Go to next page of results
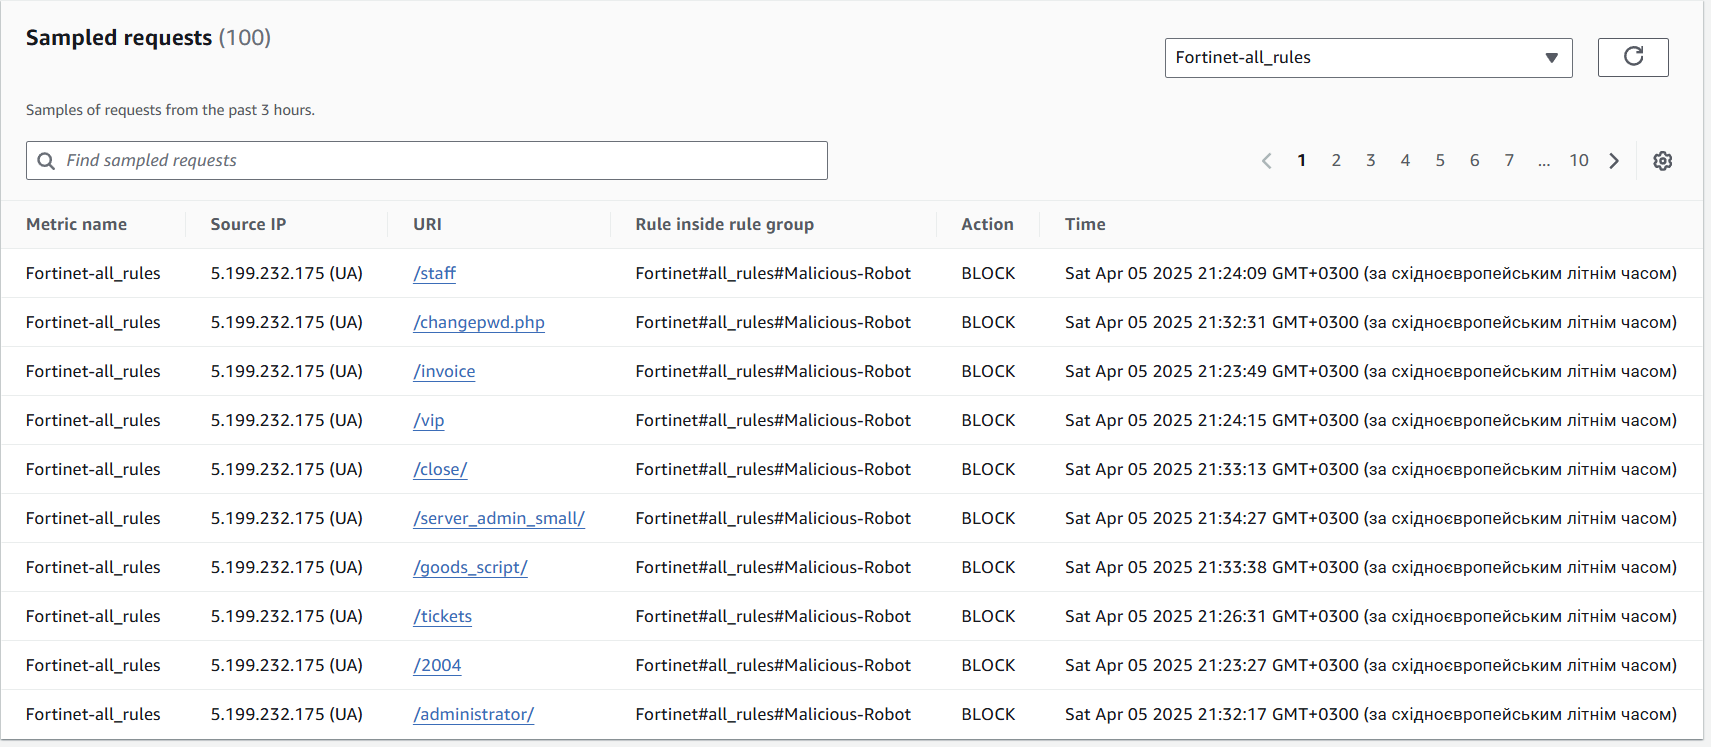Viewport: 1711px width, 747px height. pos(1614,161)
